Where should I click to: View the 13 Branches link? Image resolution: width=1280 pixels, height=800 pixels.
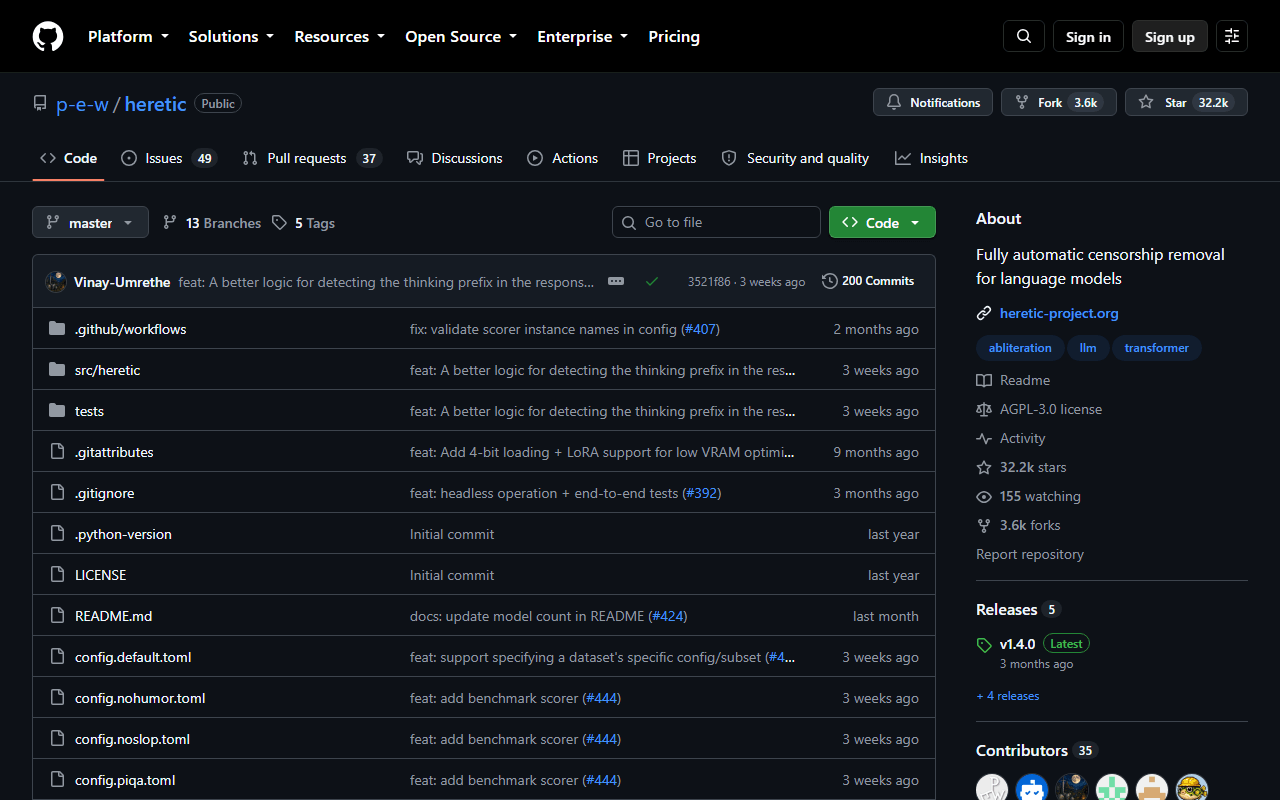[212, 223]
